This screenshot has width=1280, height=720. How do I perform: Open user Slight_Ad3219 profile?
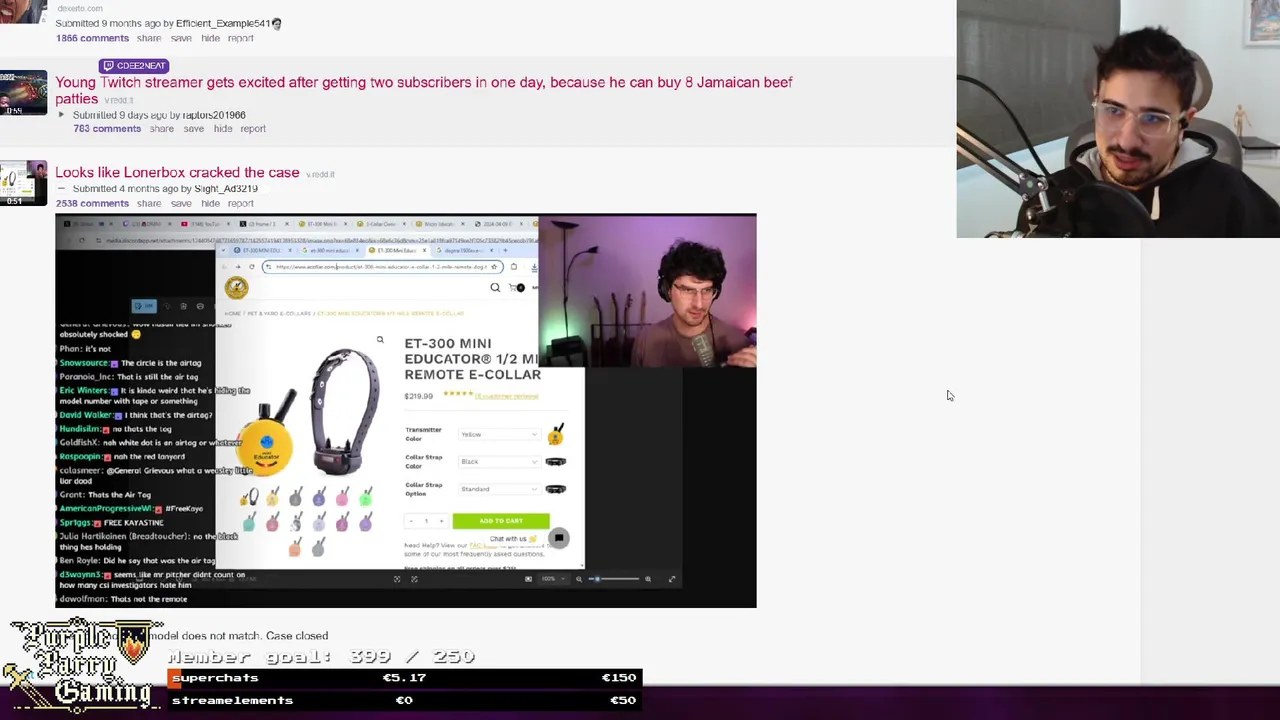click(226, 188)
